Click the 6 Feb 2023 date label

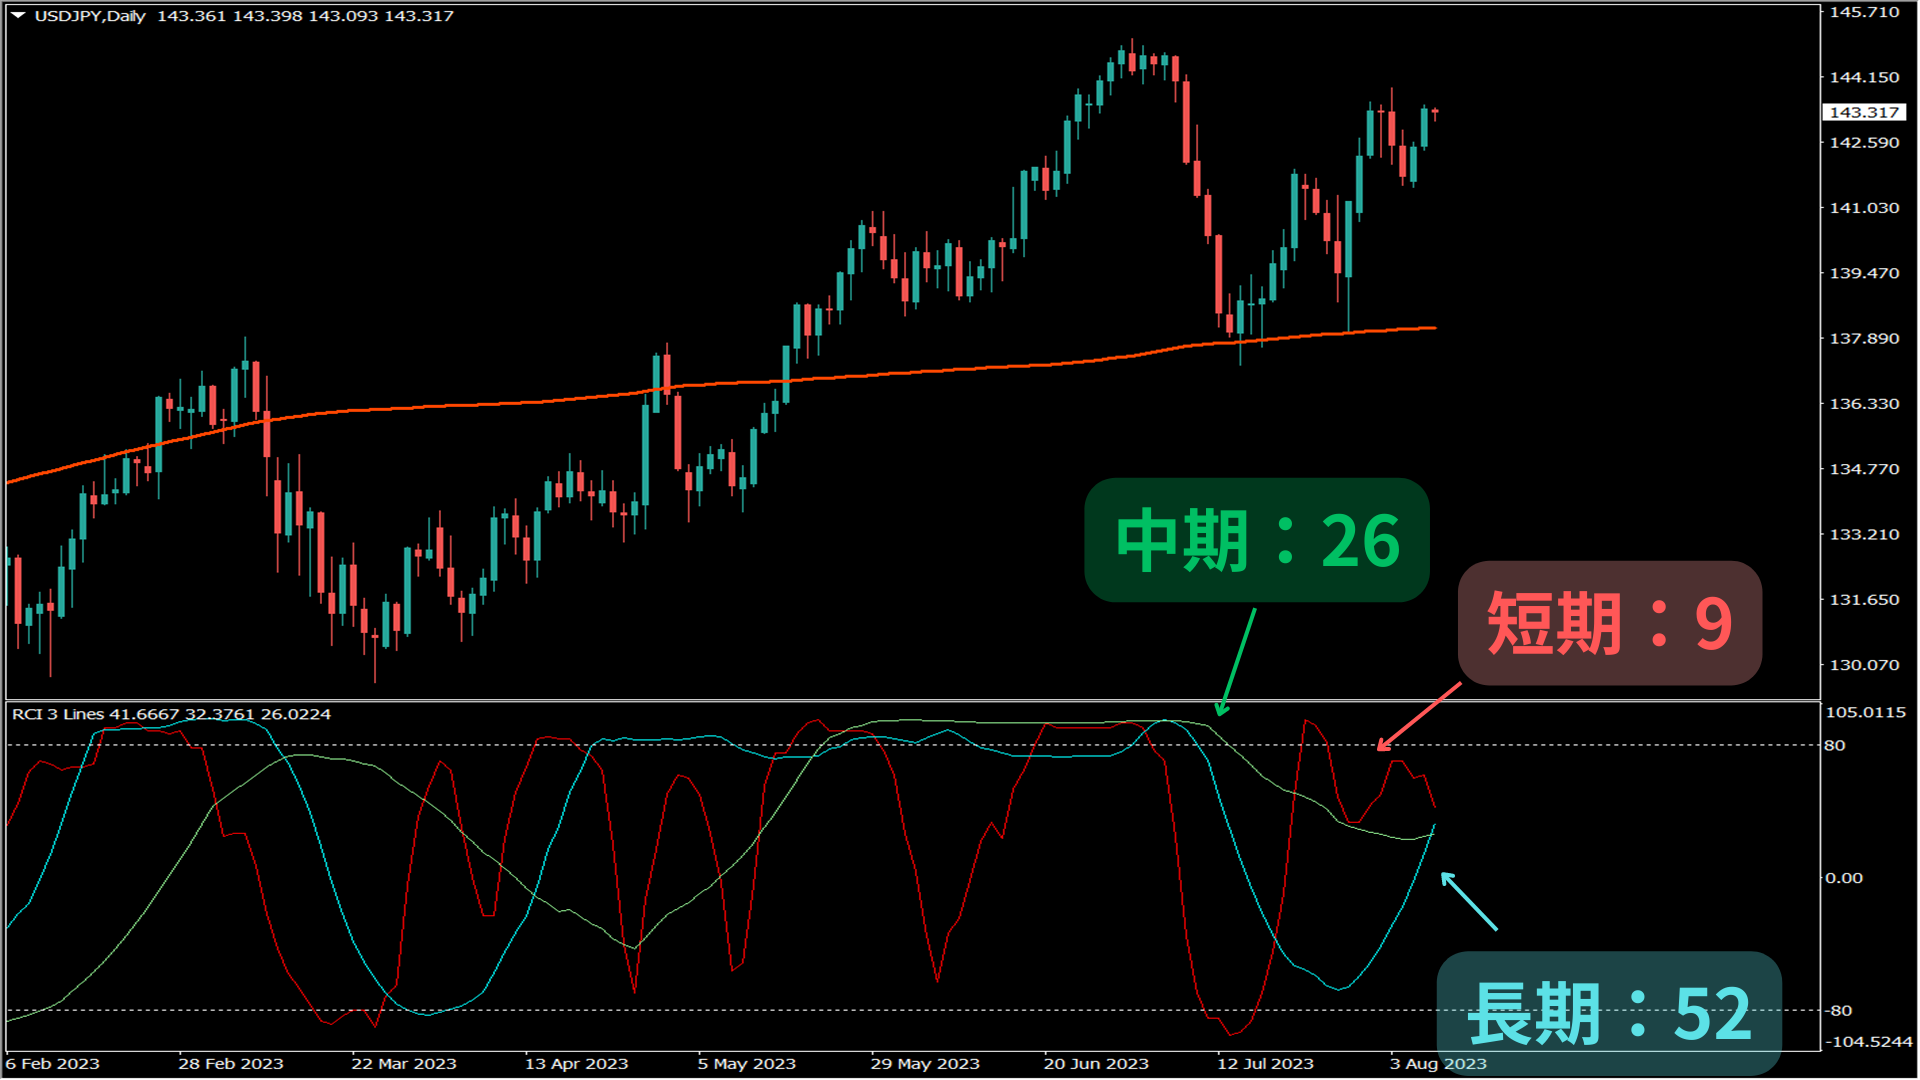[x=53, y=1064]
